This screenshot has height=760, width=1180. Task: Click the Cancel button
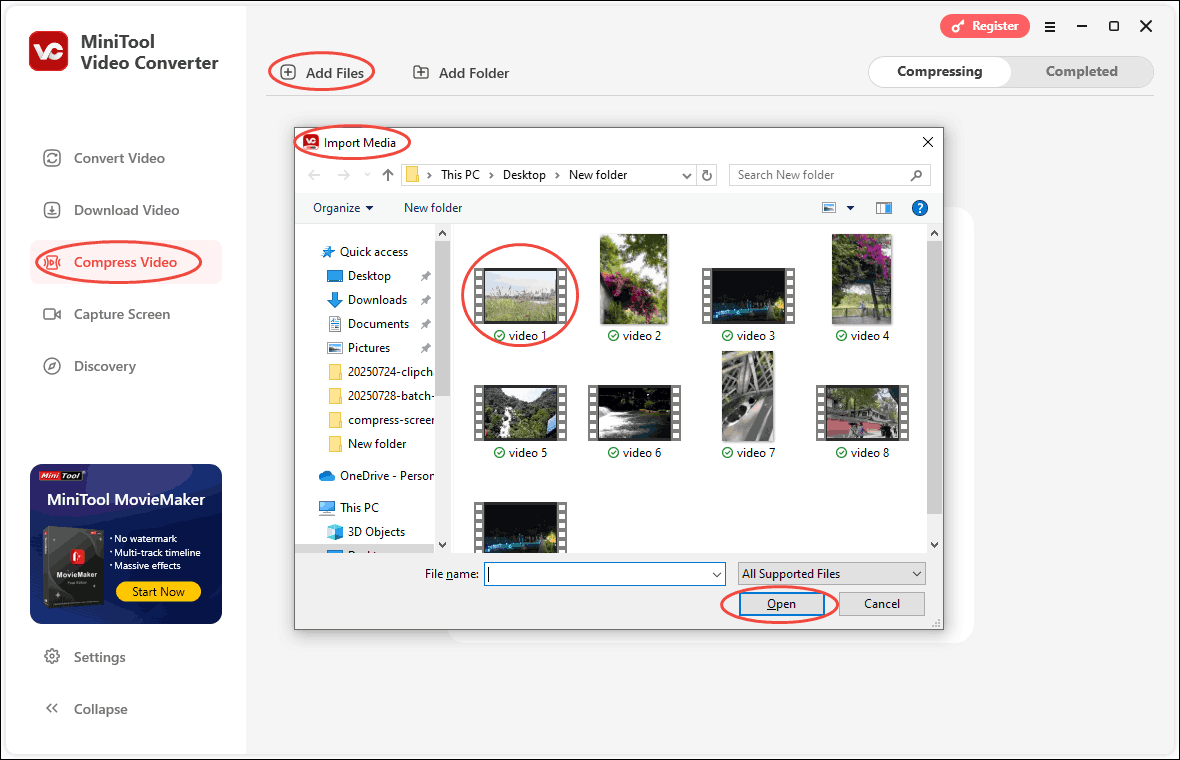coord(882,604)
